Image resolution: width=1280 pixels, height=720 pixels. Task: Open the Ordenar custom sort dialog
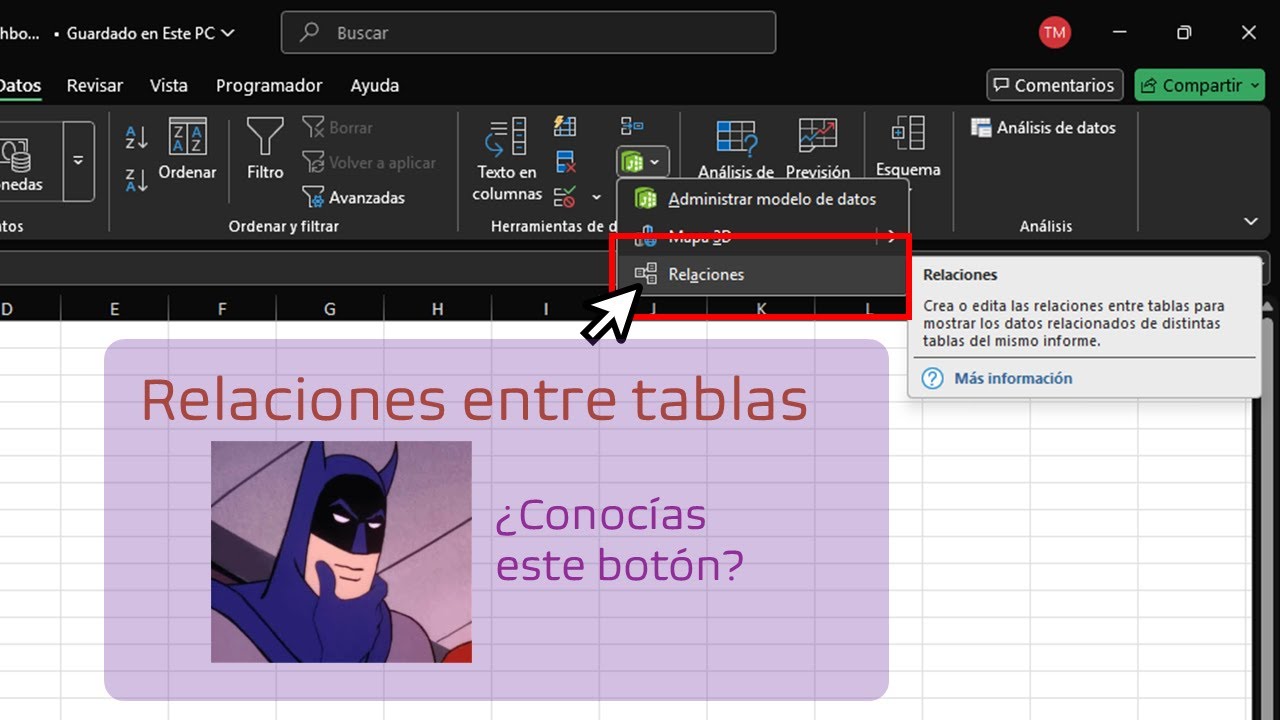(187, 150)
